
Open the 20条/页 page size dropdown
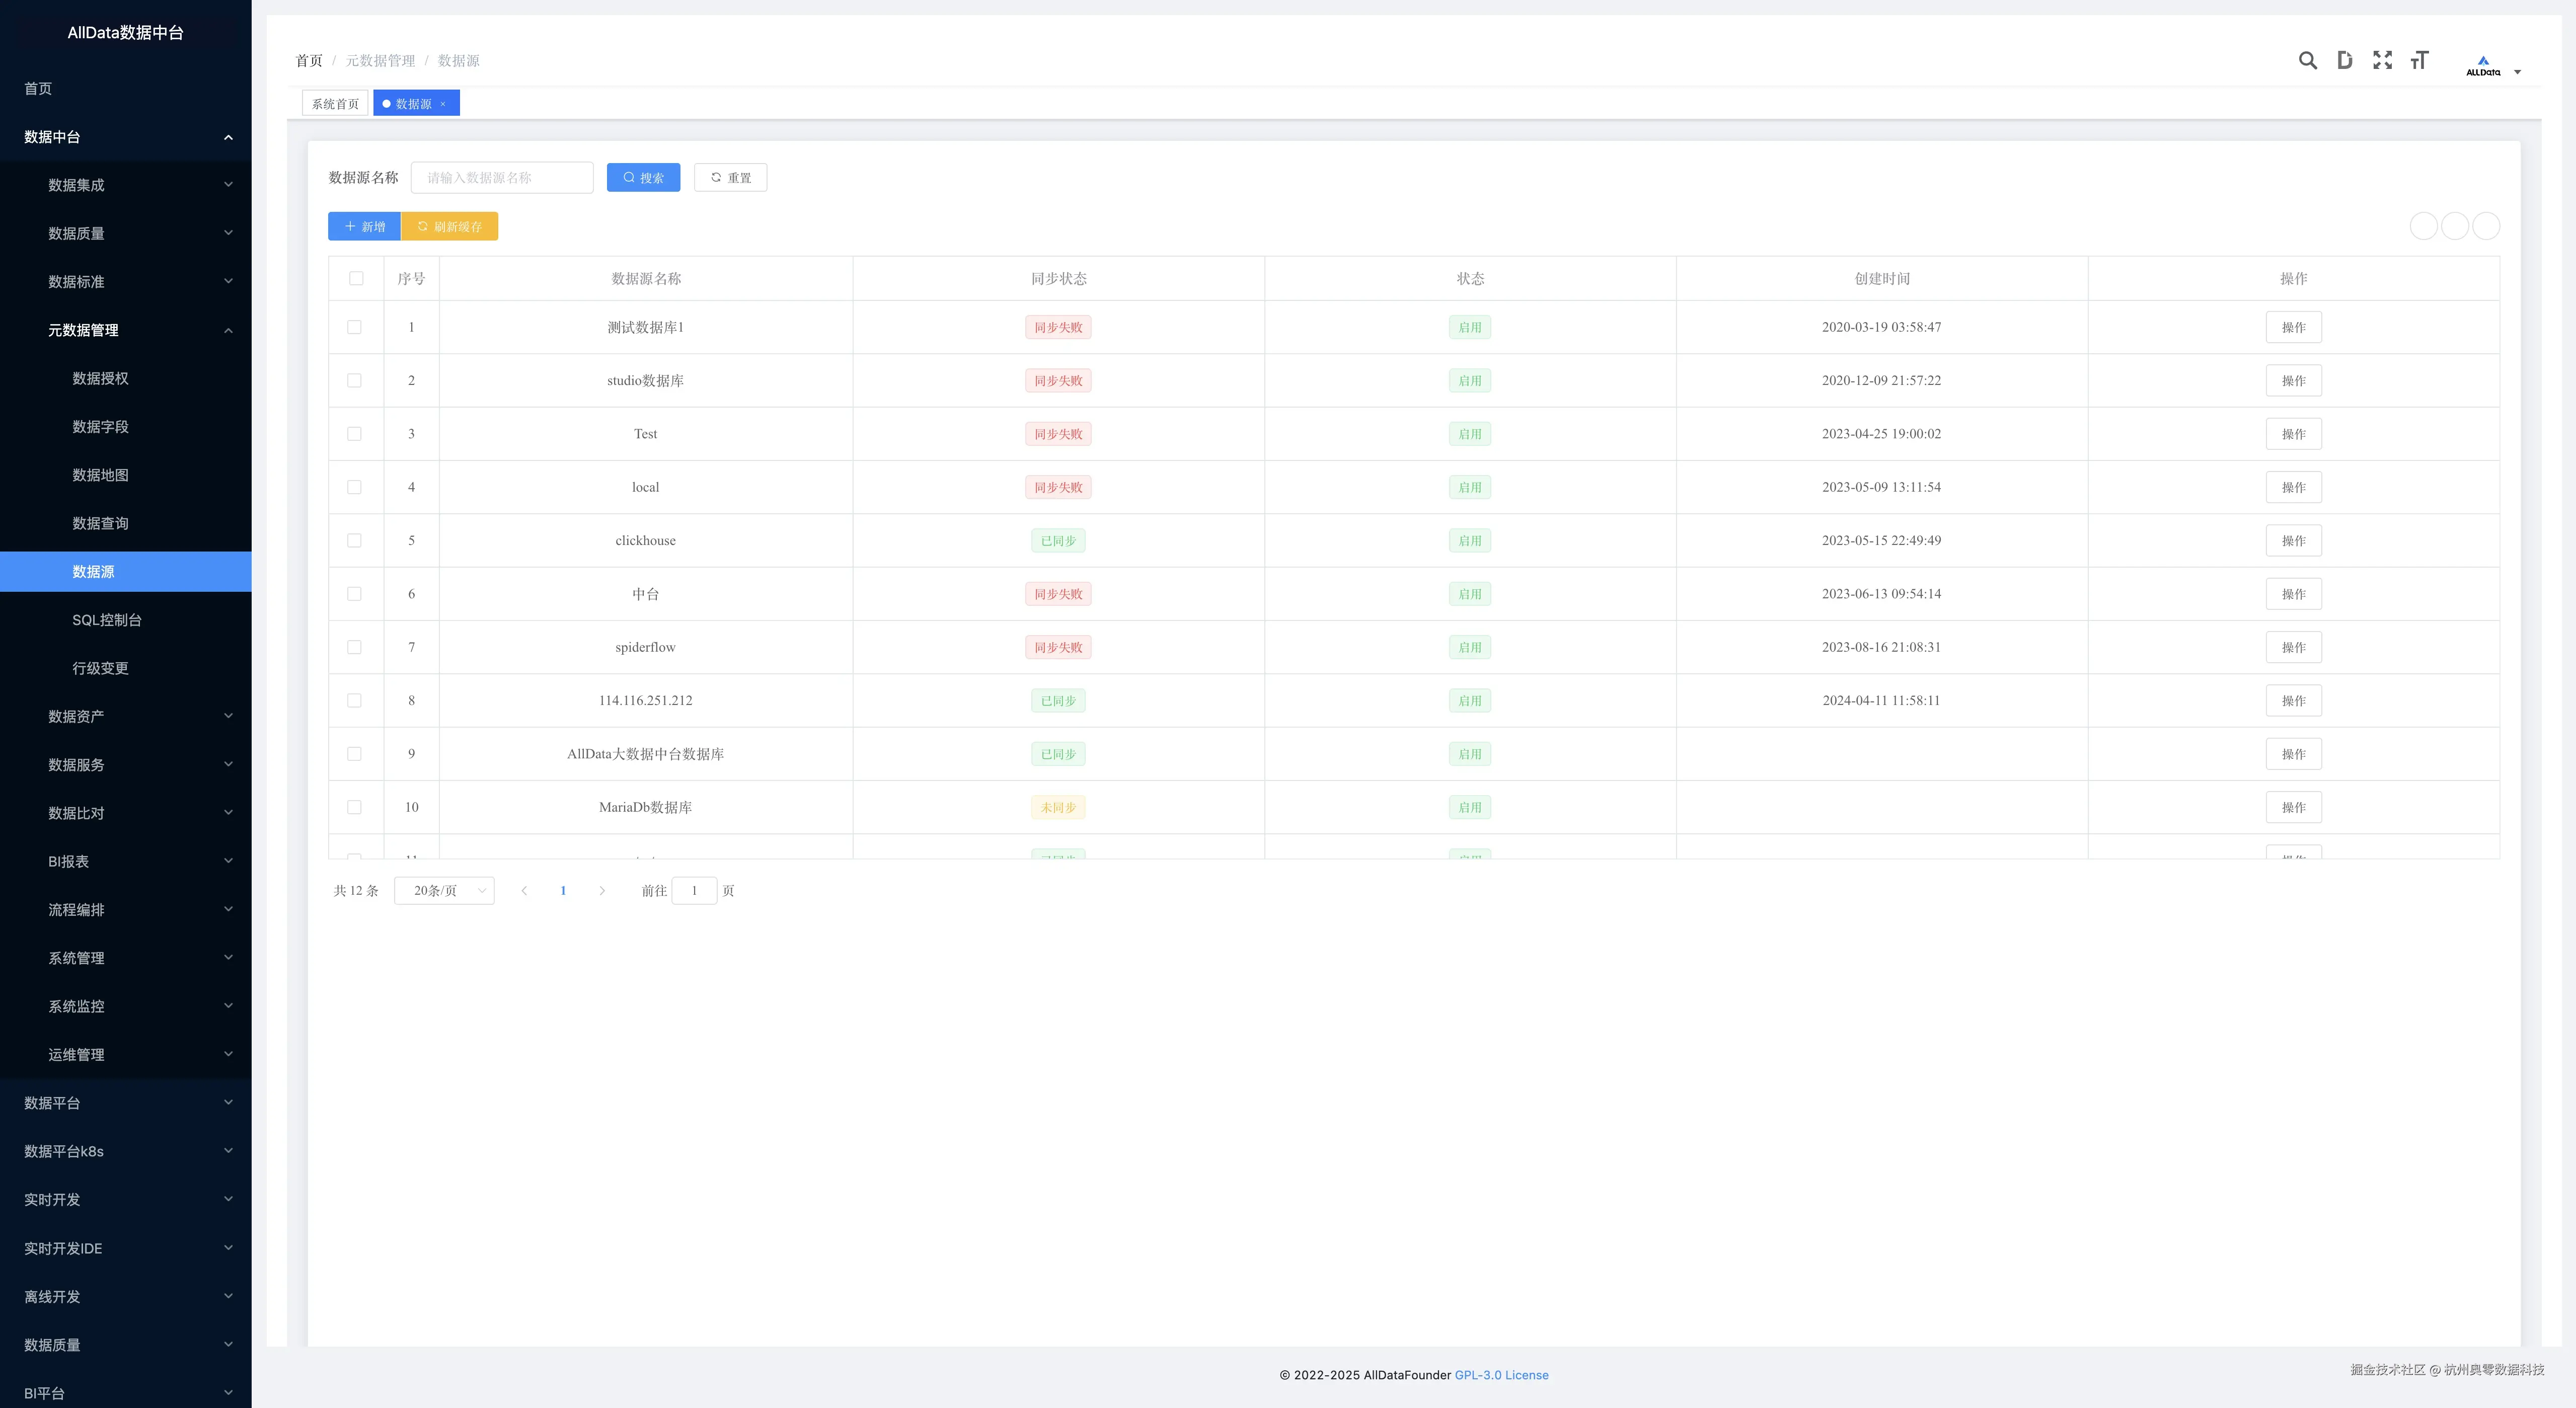coord(444,891)
